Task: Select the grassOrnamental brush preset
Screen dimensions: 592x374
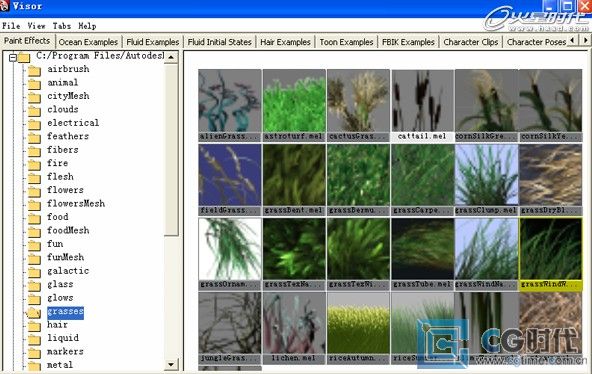Action: (x=230, y=254)
